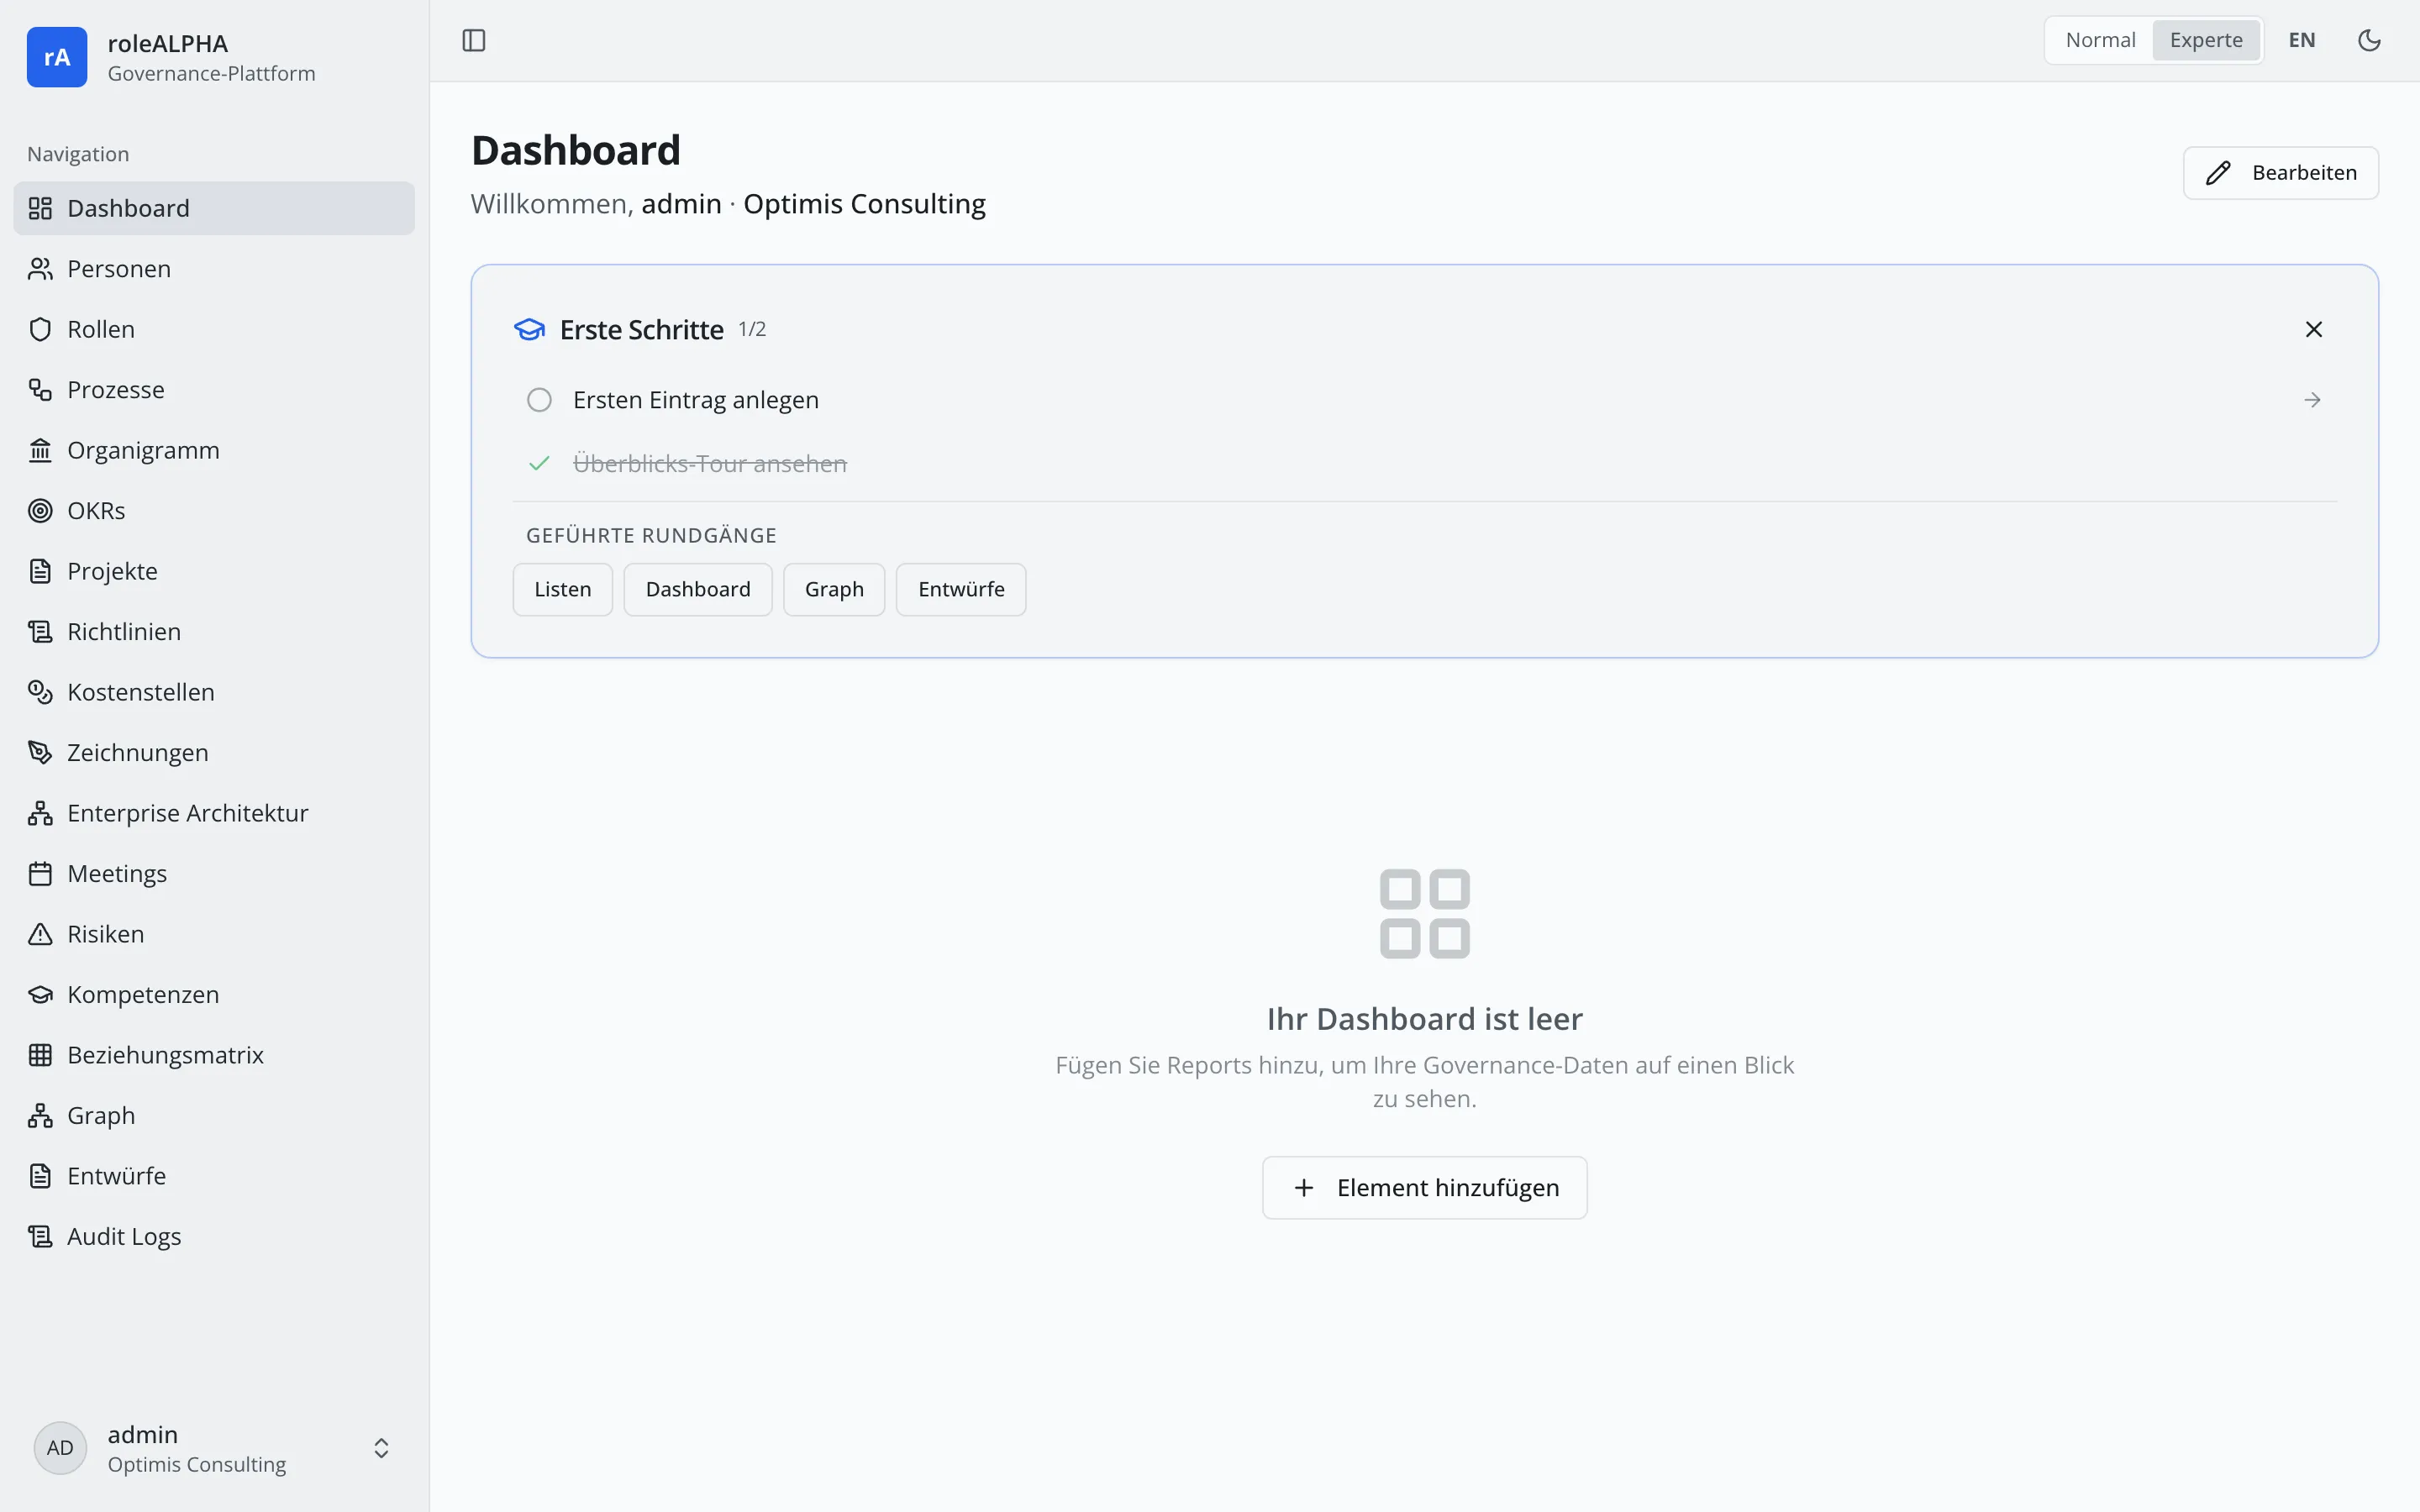Start the Dashboard guided tour button
The width and height of the screenshot is (2420, 1512).
(x=698, y=589)
